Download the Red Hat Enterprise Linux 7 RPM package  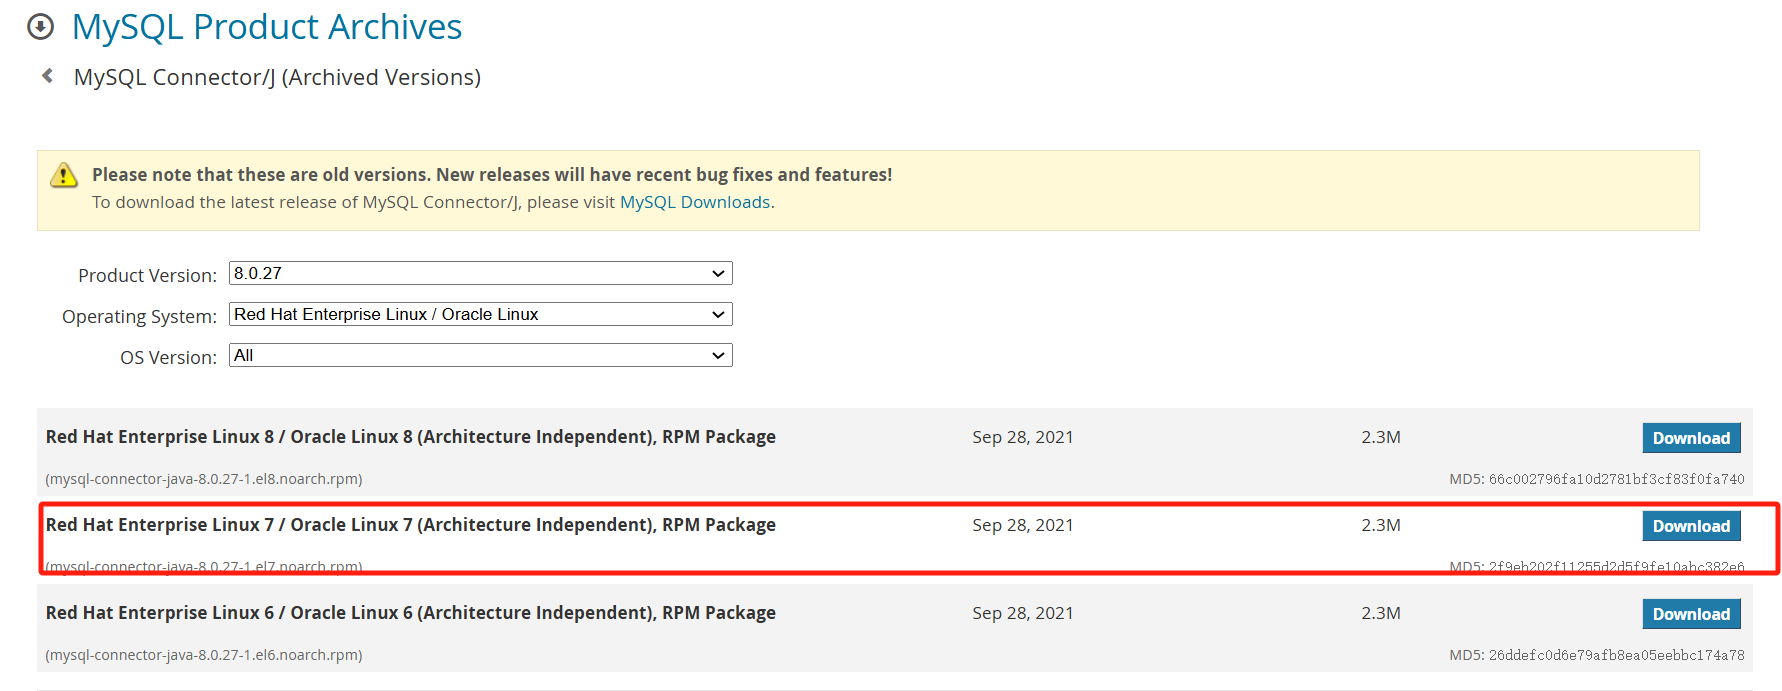coord(1691,526)
